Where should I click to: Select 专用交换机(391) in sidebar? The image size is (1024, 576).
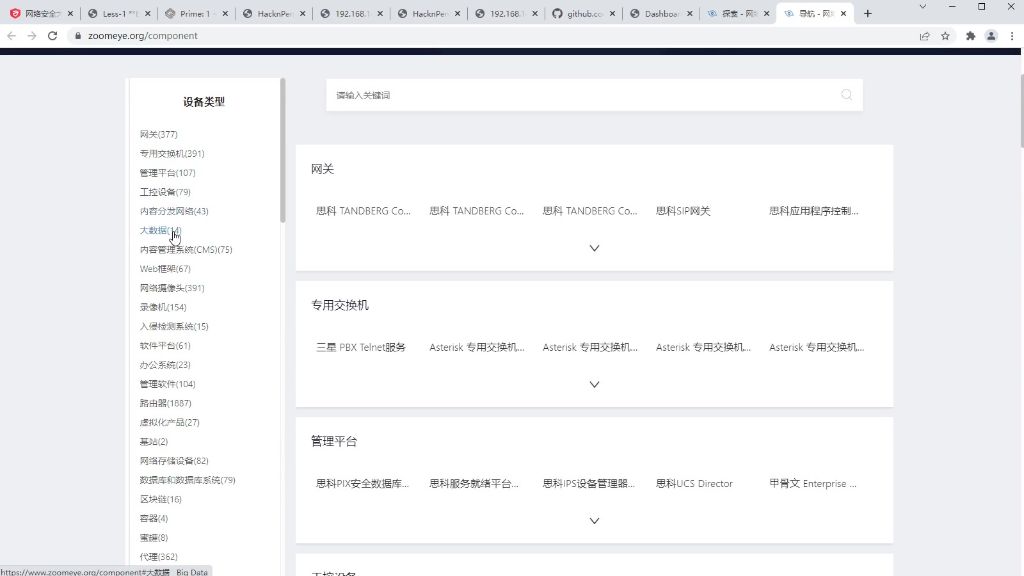coord(172,153)
